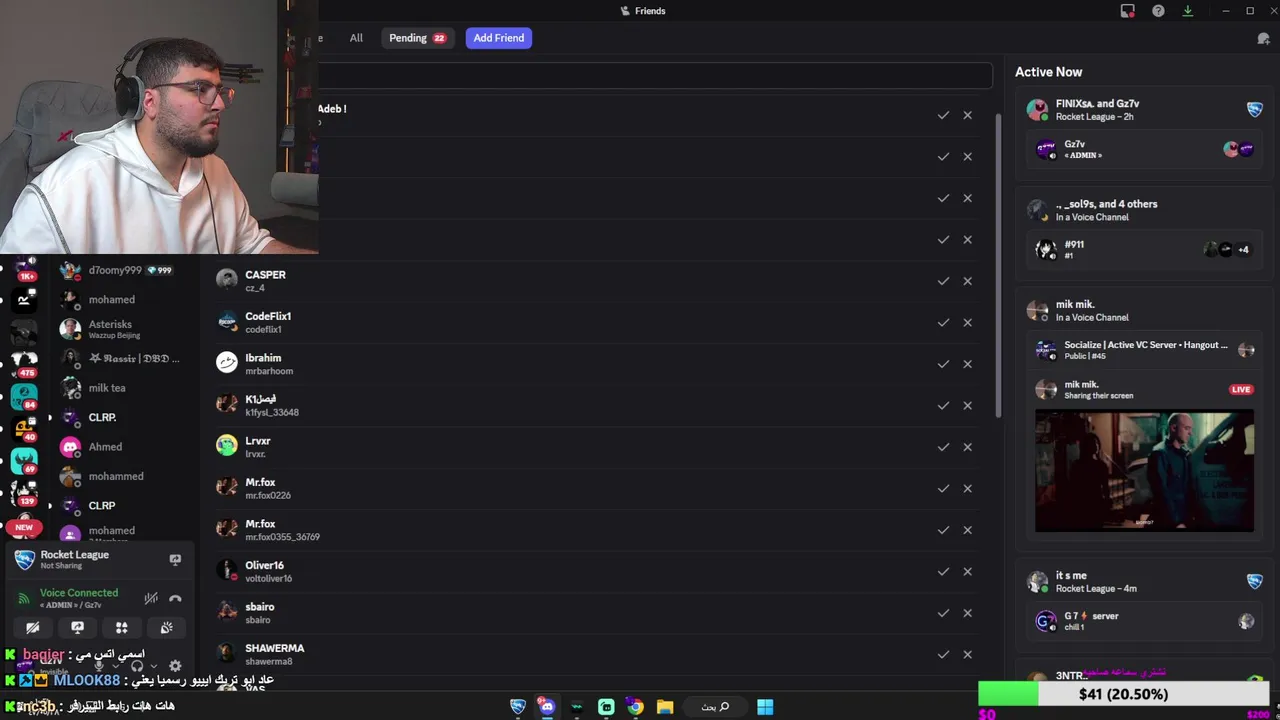Ignore mrbarhoom Ibrahim's request
This screenshot has height=720, width=1280.
[967, 364]
